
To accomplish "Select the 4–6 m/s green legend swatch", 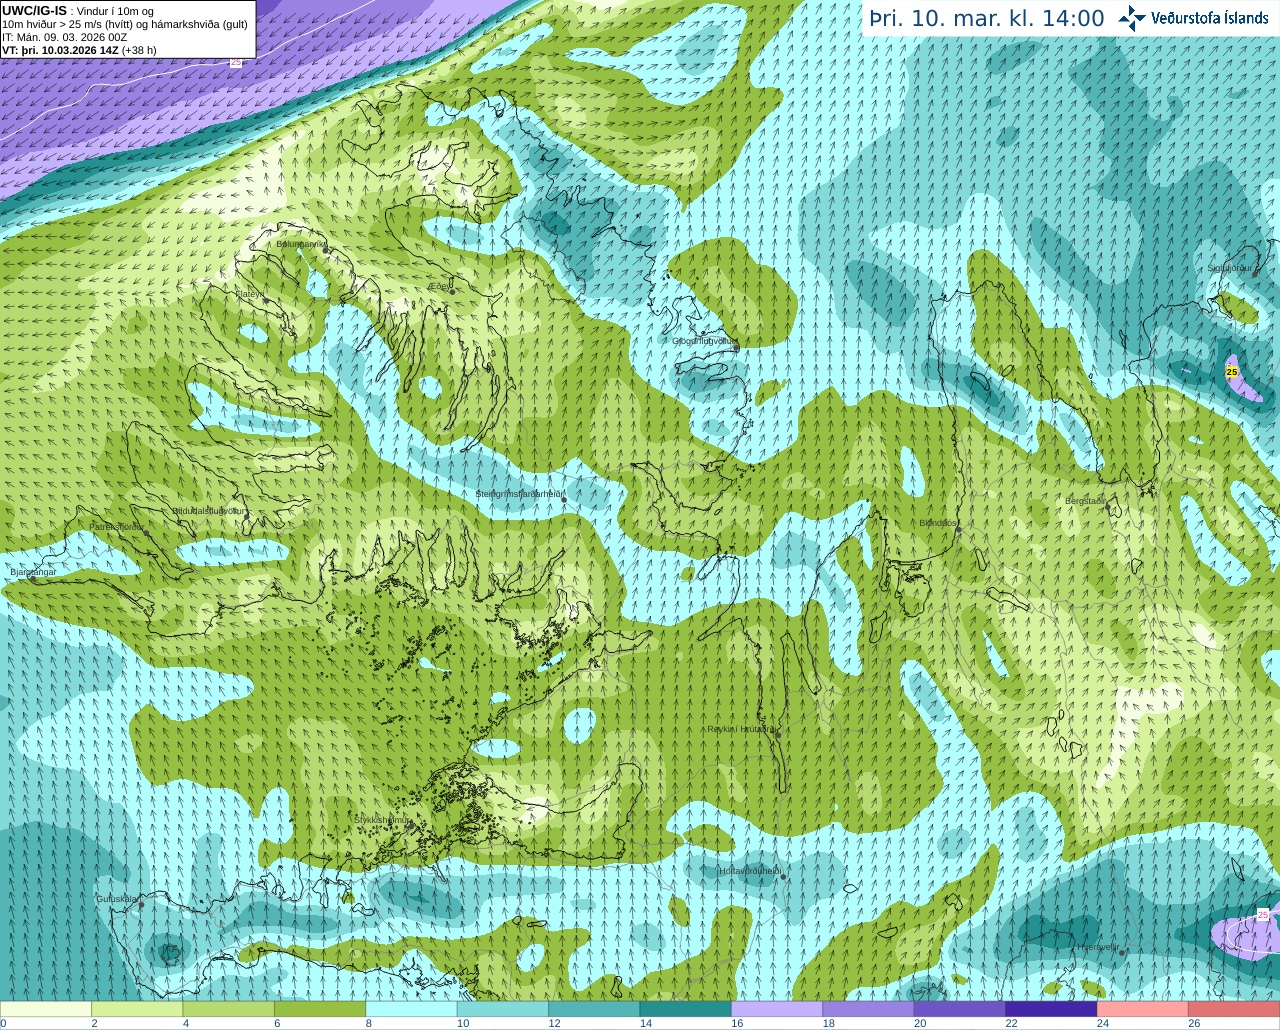I will (229, 1009).
